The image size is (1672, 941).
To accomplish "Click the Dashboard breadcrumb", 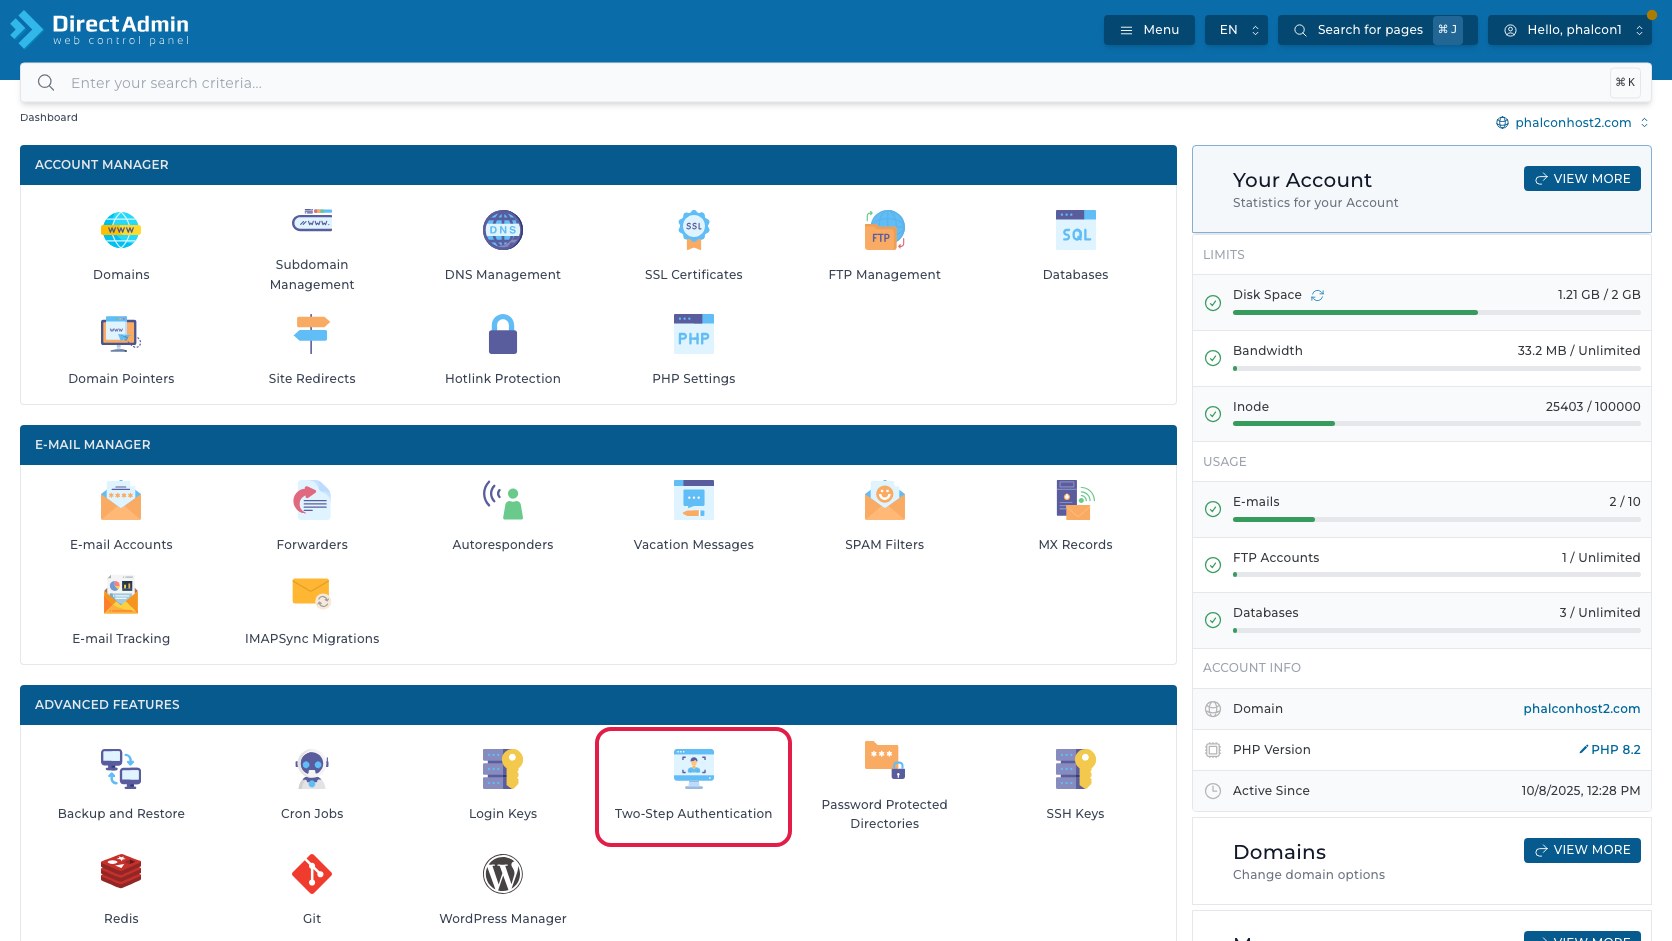I will tap(49, 118).
